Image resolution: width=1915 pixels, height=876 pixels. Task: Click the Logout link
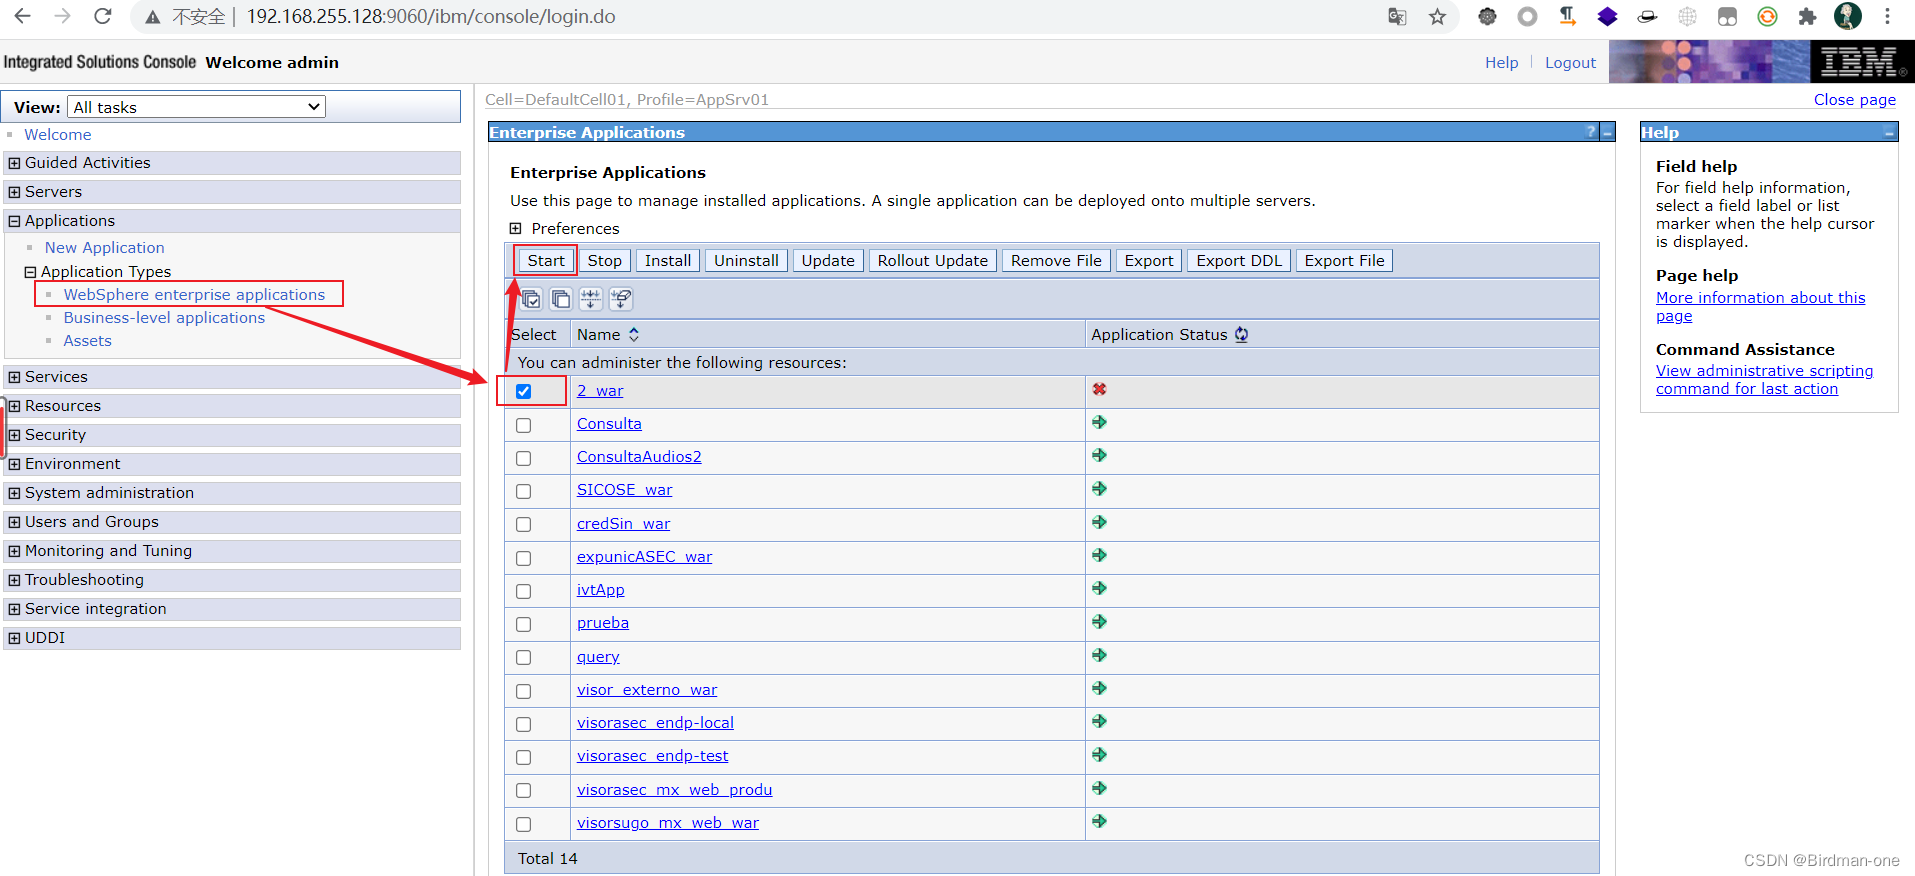coord(1570,62)
